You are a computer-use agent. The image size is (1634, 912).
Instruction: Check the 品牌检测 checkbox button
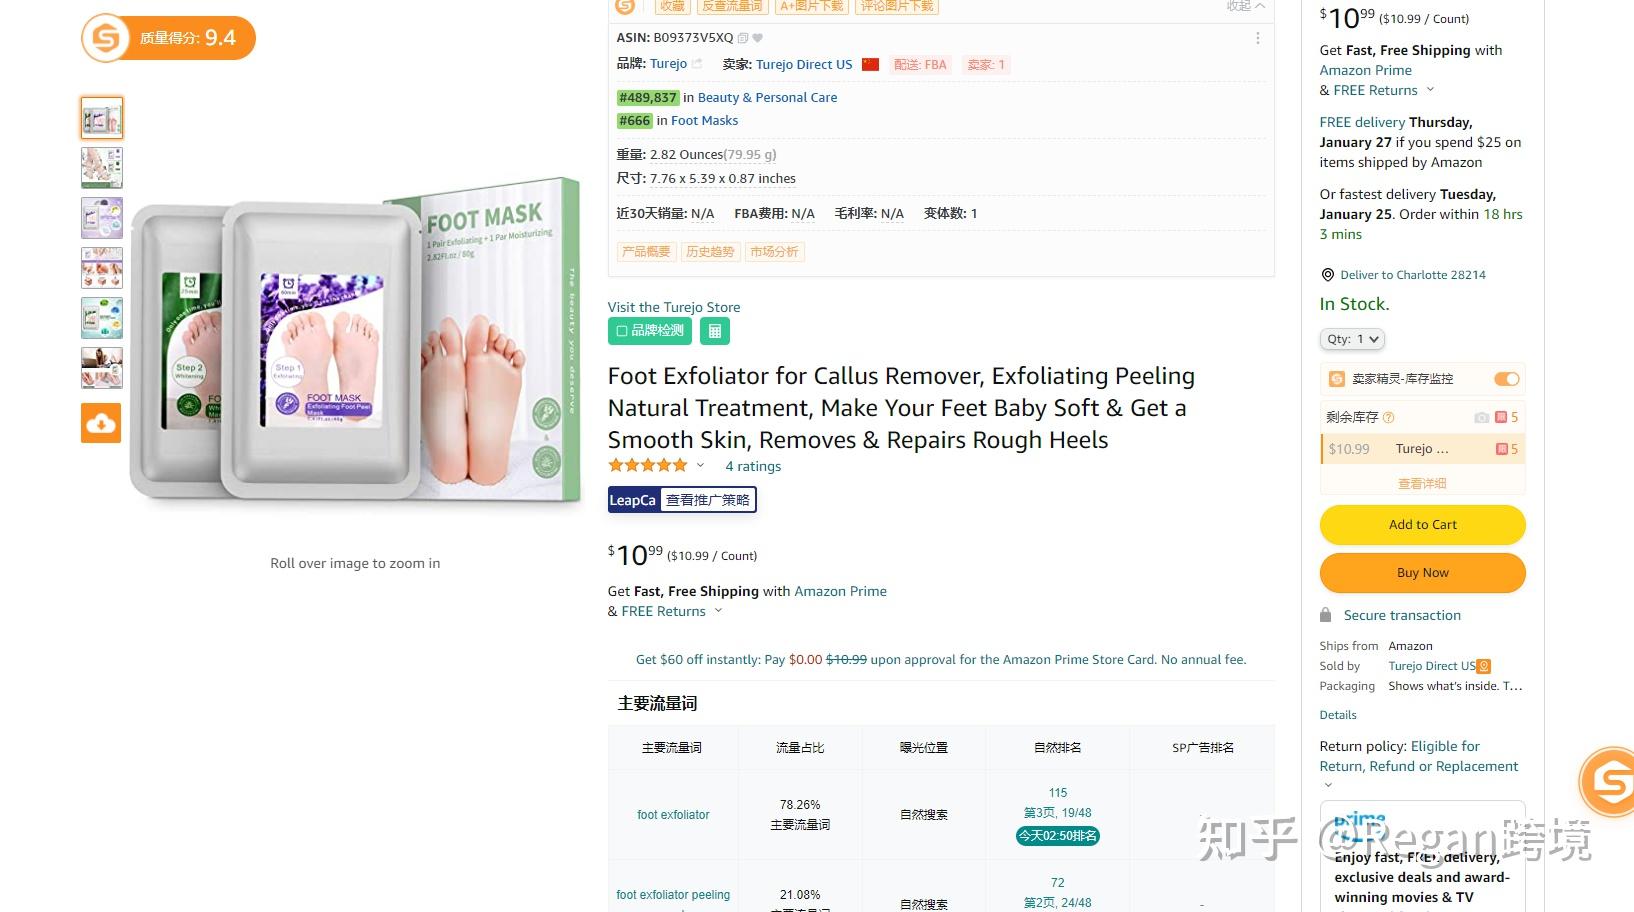[650, 331]
